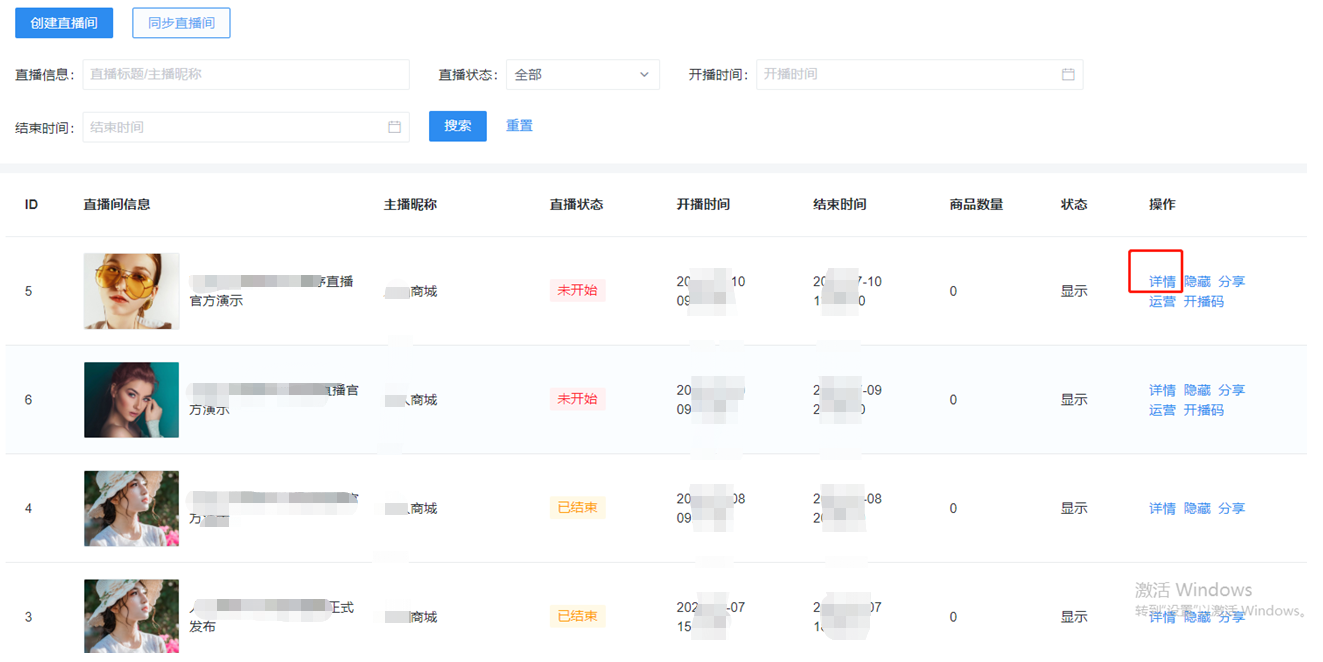The width and height of the screenshot is (1323, 662).
Task: Open 运营 for live room ID 5
Action: (1162, 301)
